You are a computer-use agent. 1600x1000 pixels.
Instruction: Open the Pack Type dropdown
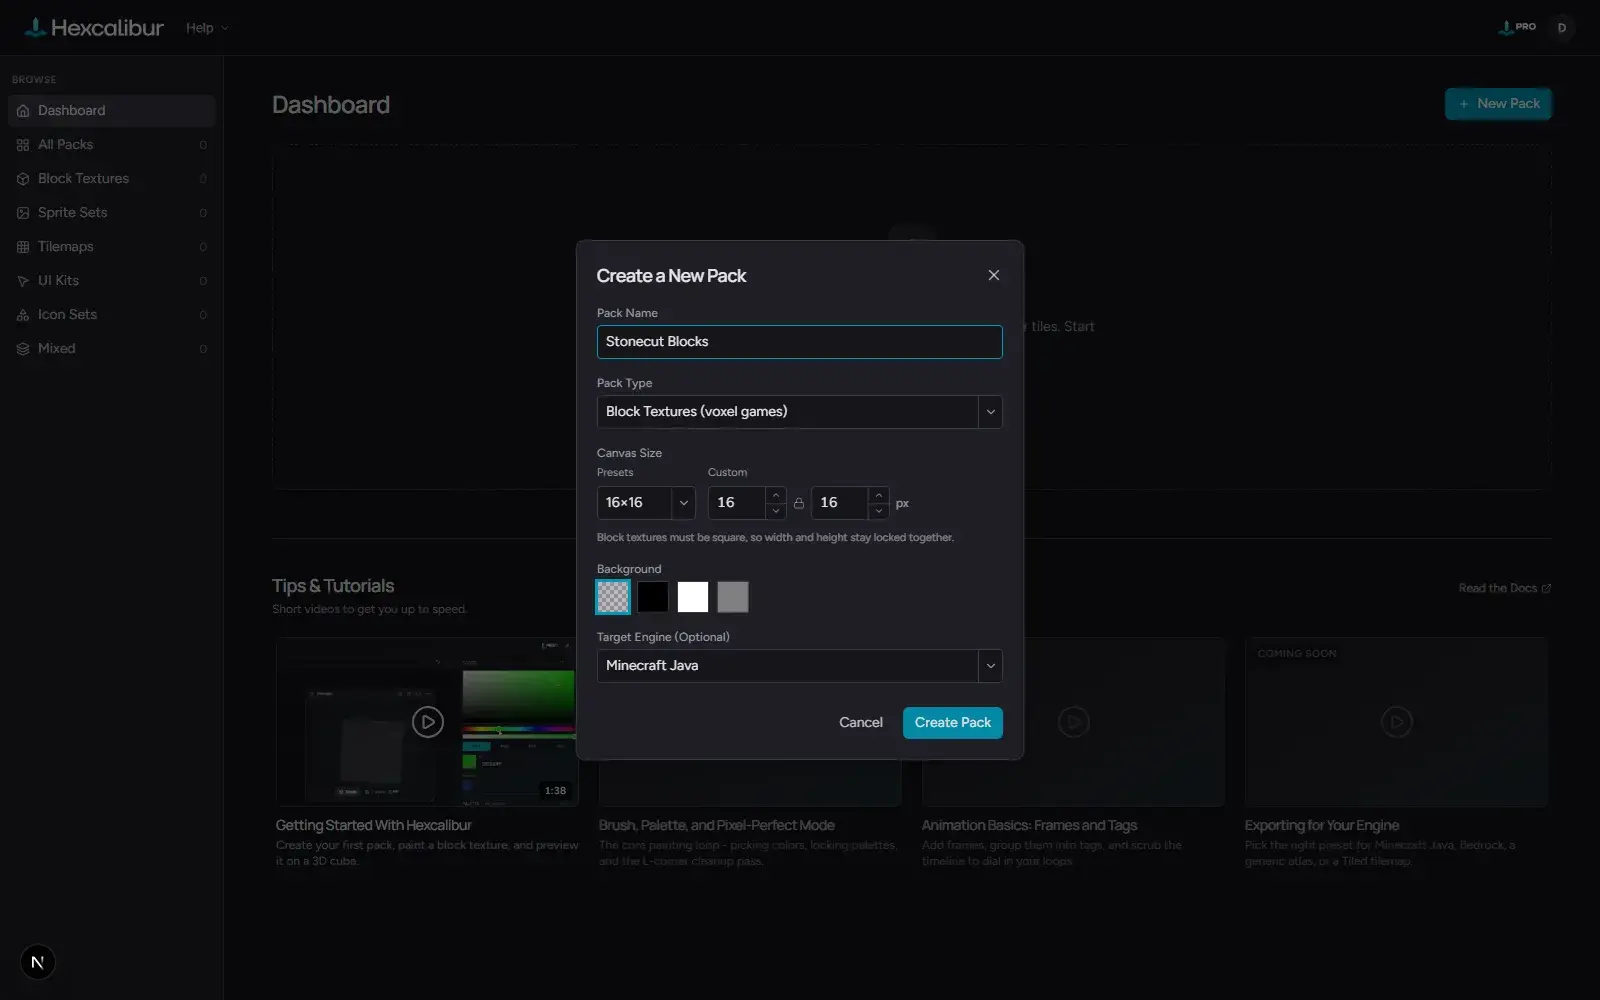pos(799,412)
